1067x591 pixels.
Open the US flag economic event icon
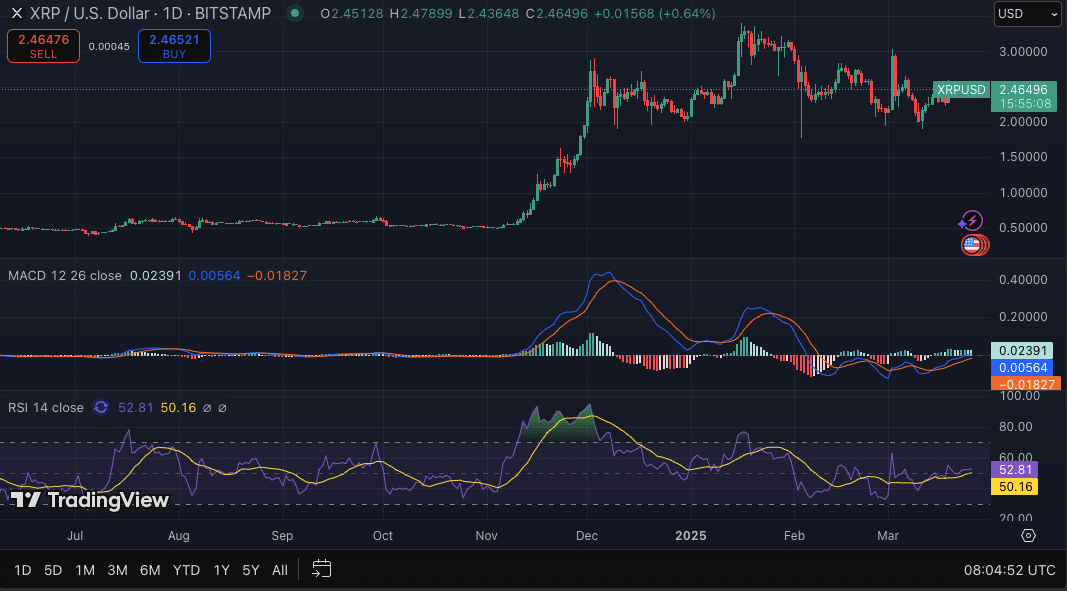(974, 244)
